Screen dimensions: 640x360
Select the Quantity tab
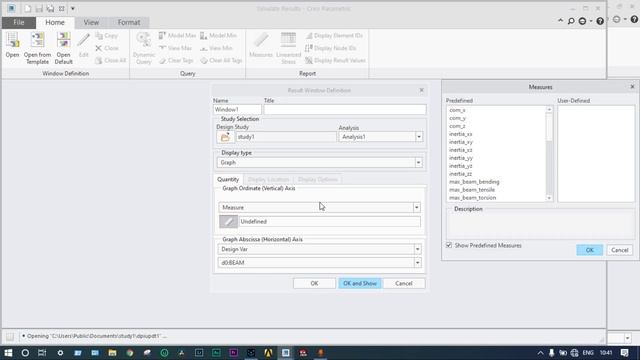(228, 180)
